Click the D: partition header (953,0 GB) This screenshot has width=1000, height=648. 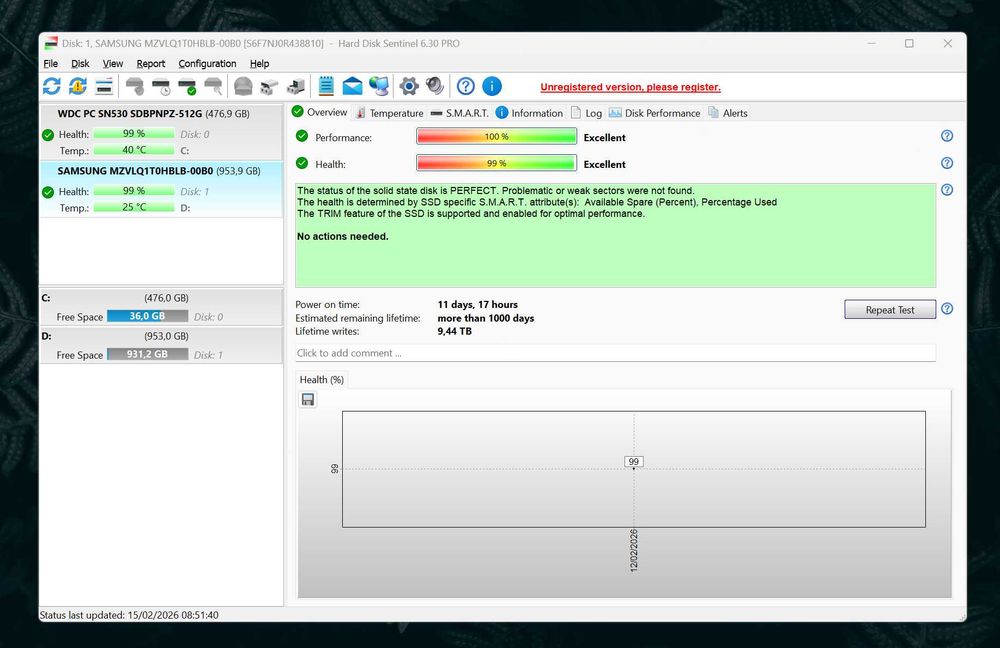click(161, 336)
